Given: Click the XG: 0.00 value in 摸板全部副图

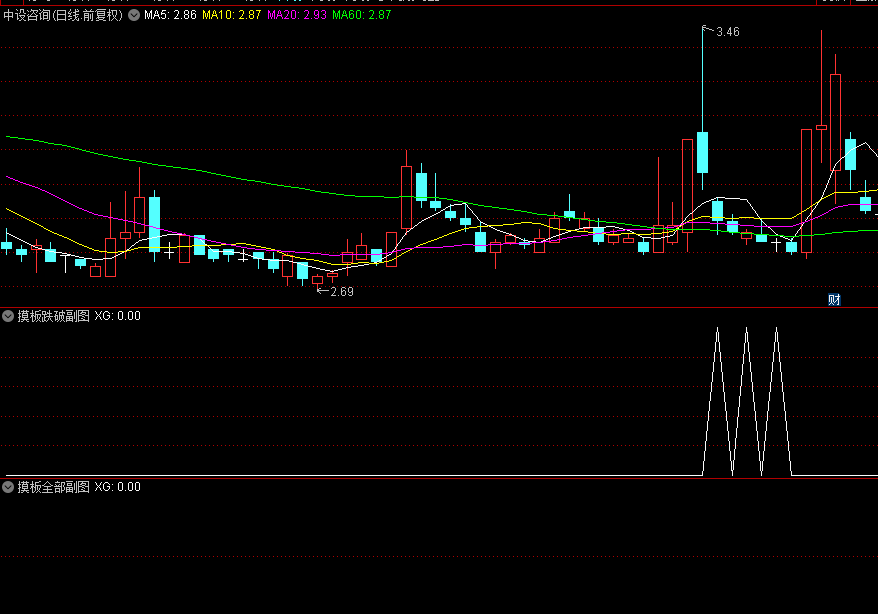Looking at the screenshot, I should (x=118, y=487).
